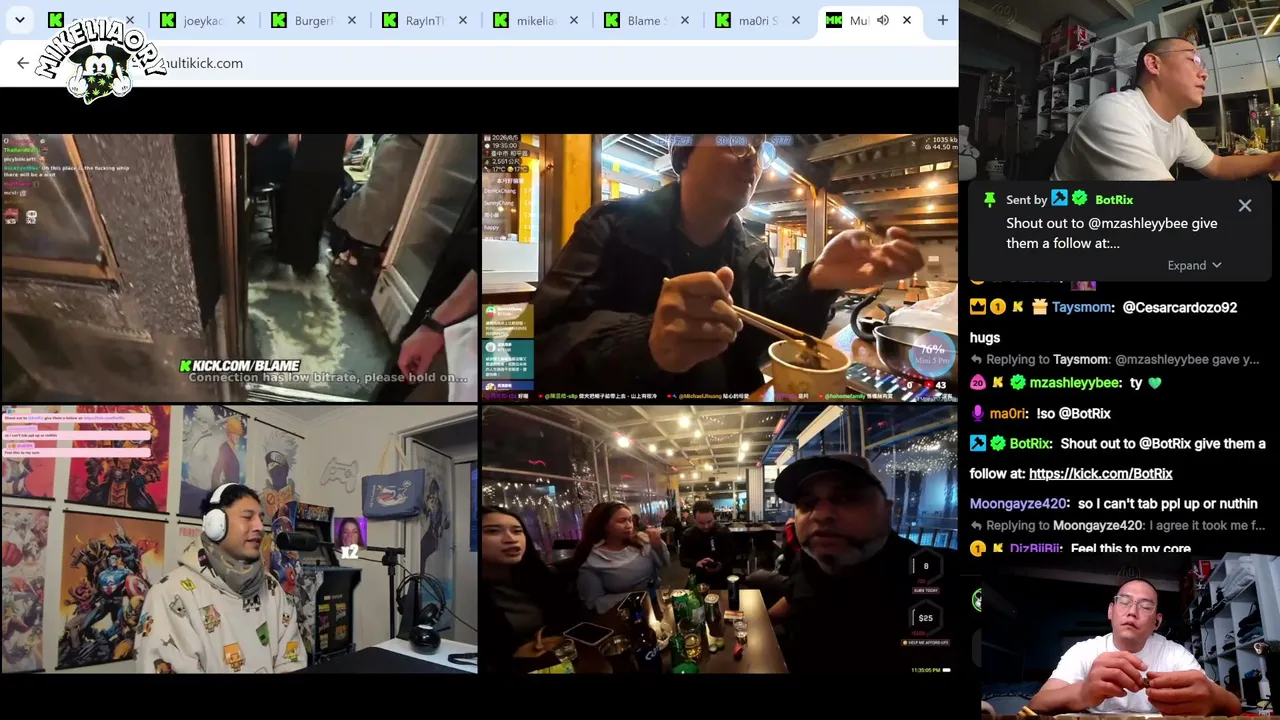
Task: Expand the pinned shout out message
Action: pyautogui.click(x=1195, y=265)
